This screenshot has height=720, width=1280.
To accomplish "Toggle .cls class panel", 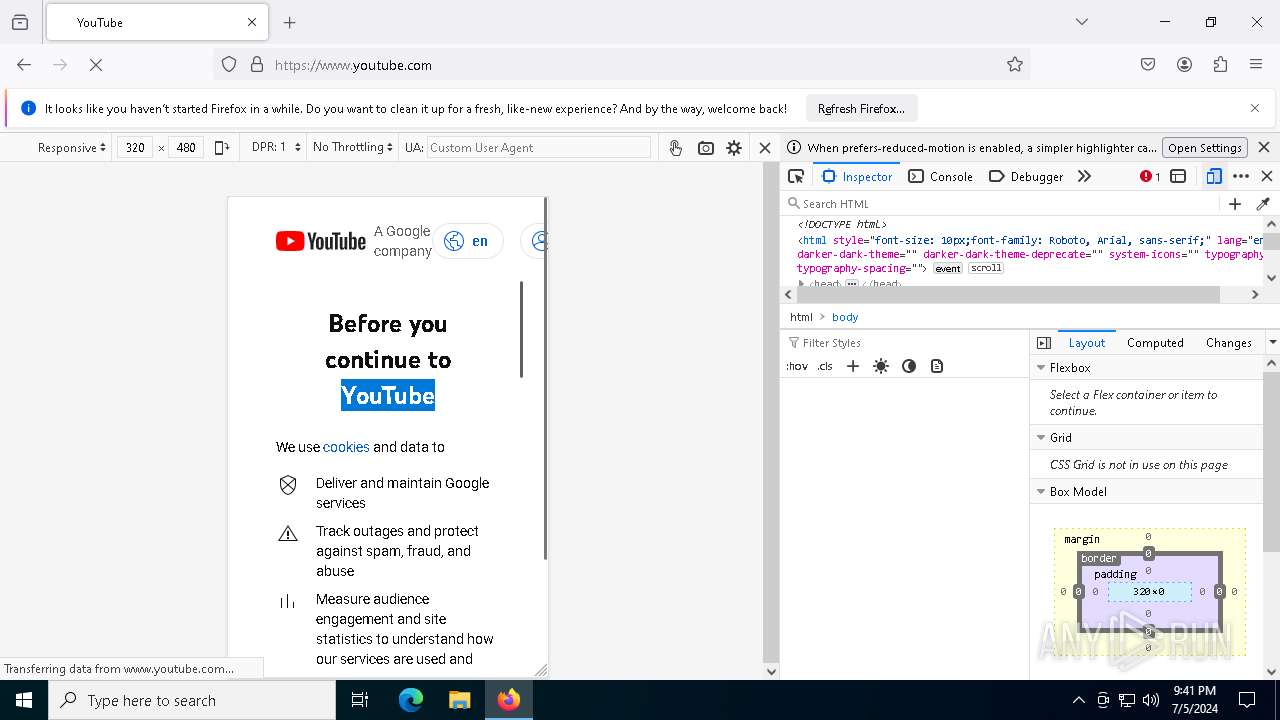I will click(825, 366).
